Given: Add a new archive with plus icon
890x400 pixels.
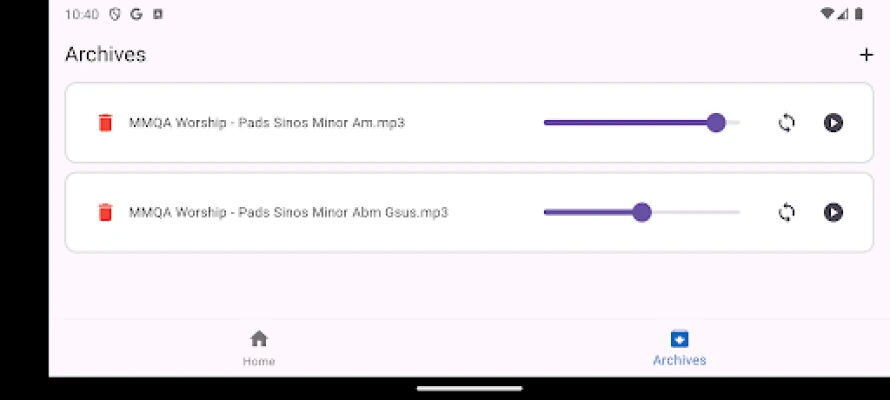Looking at the screenshot, I should [x=866, y=55].
